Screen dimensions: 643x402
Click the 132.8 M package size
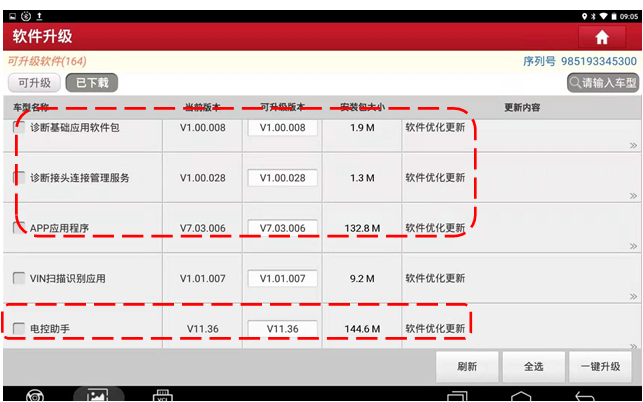(362, 228)
